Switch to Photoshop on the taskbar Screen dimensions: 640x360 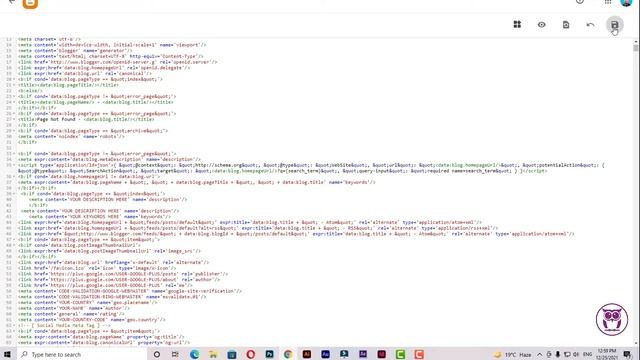(269, 354)
